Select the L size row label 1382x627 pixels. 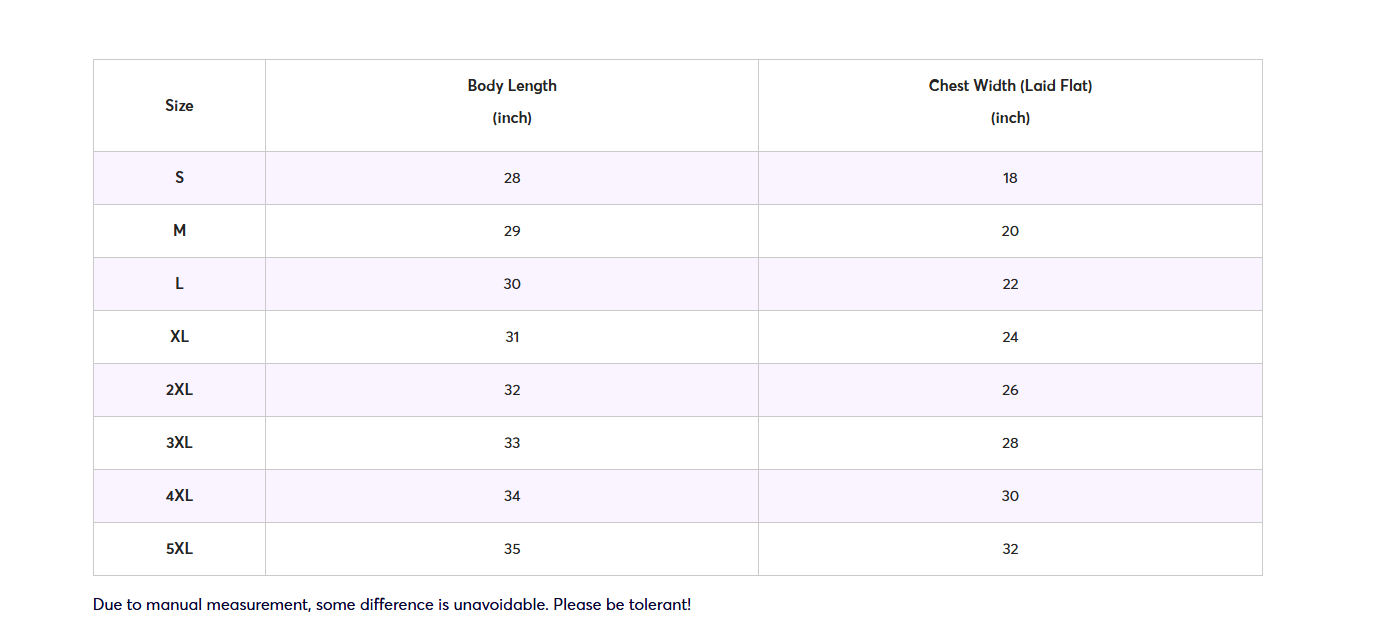coord(179,284)
